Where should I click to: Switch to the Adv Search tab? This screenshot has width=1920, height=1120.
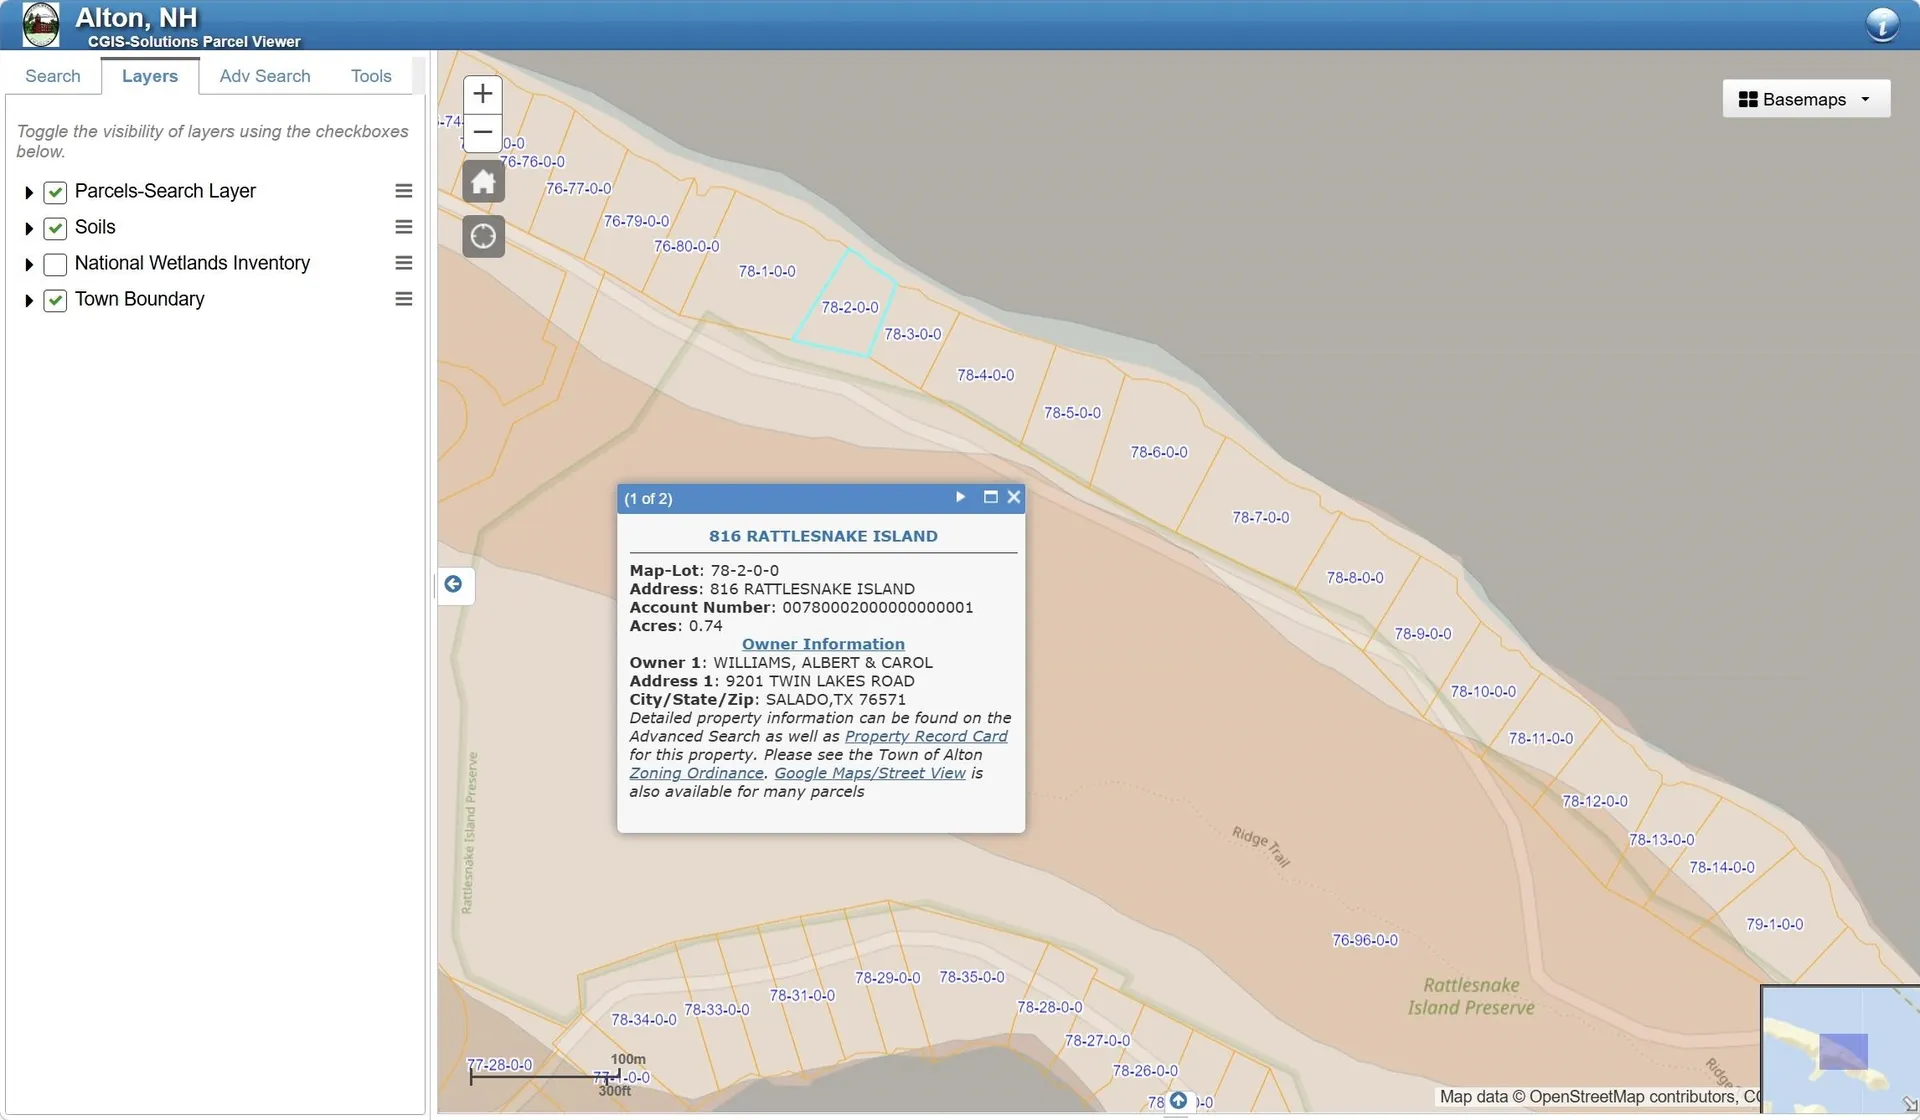[x=265, y=76]
